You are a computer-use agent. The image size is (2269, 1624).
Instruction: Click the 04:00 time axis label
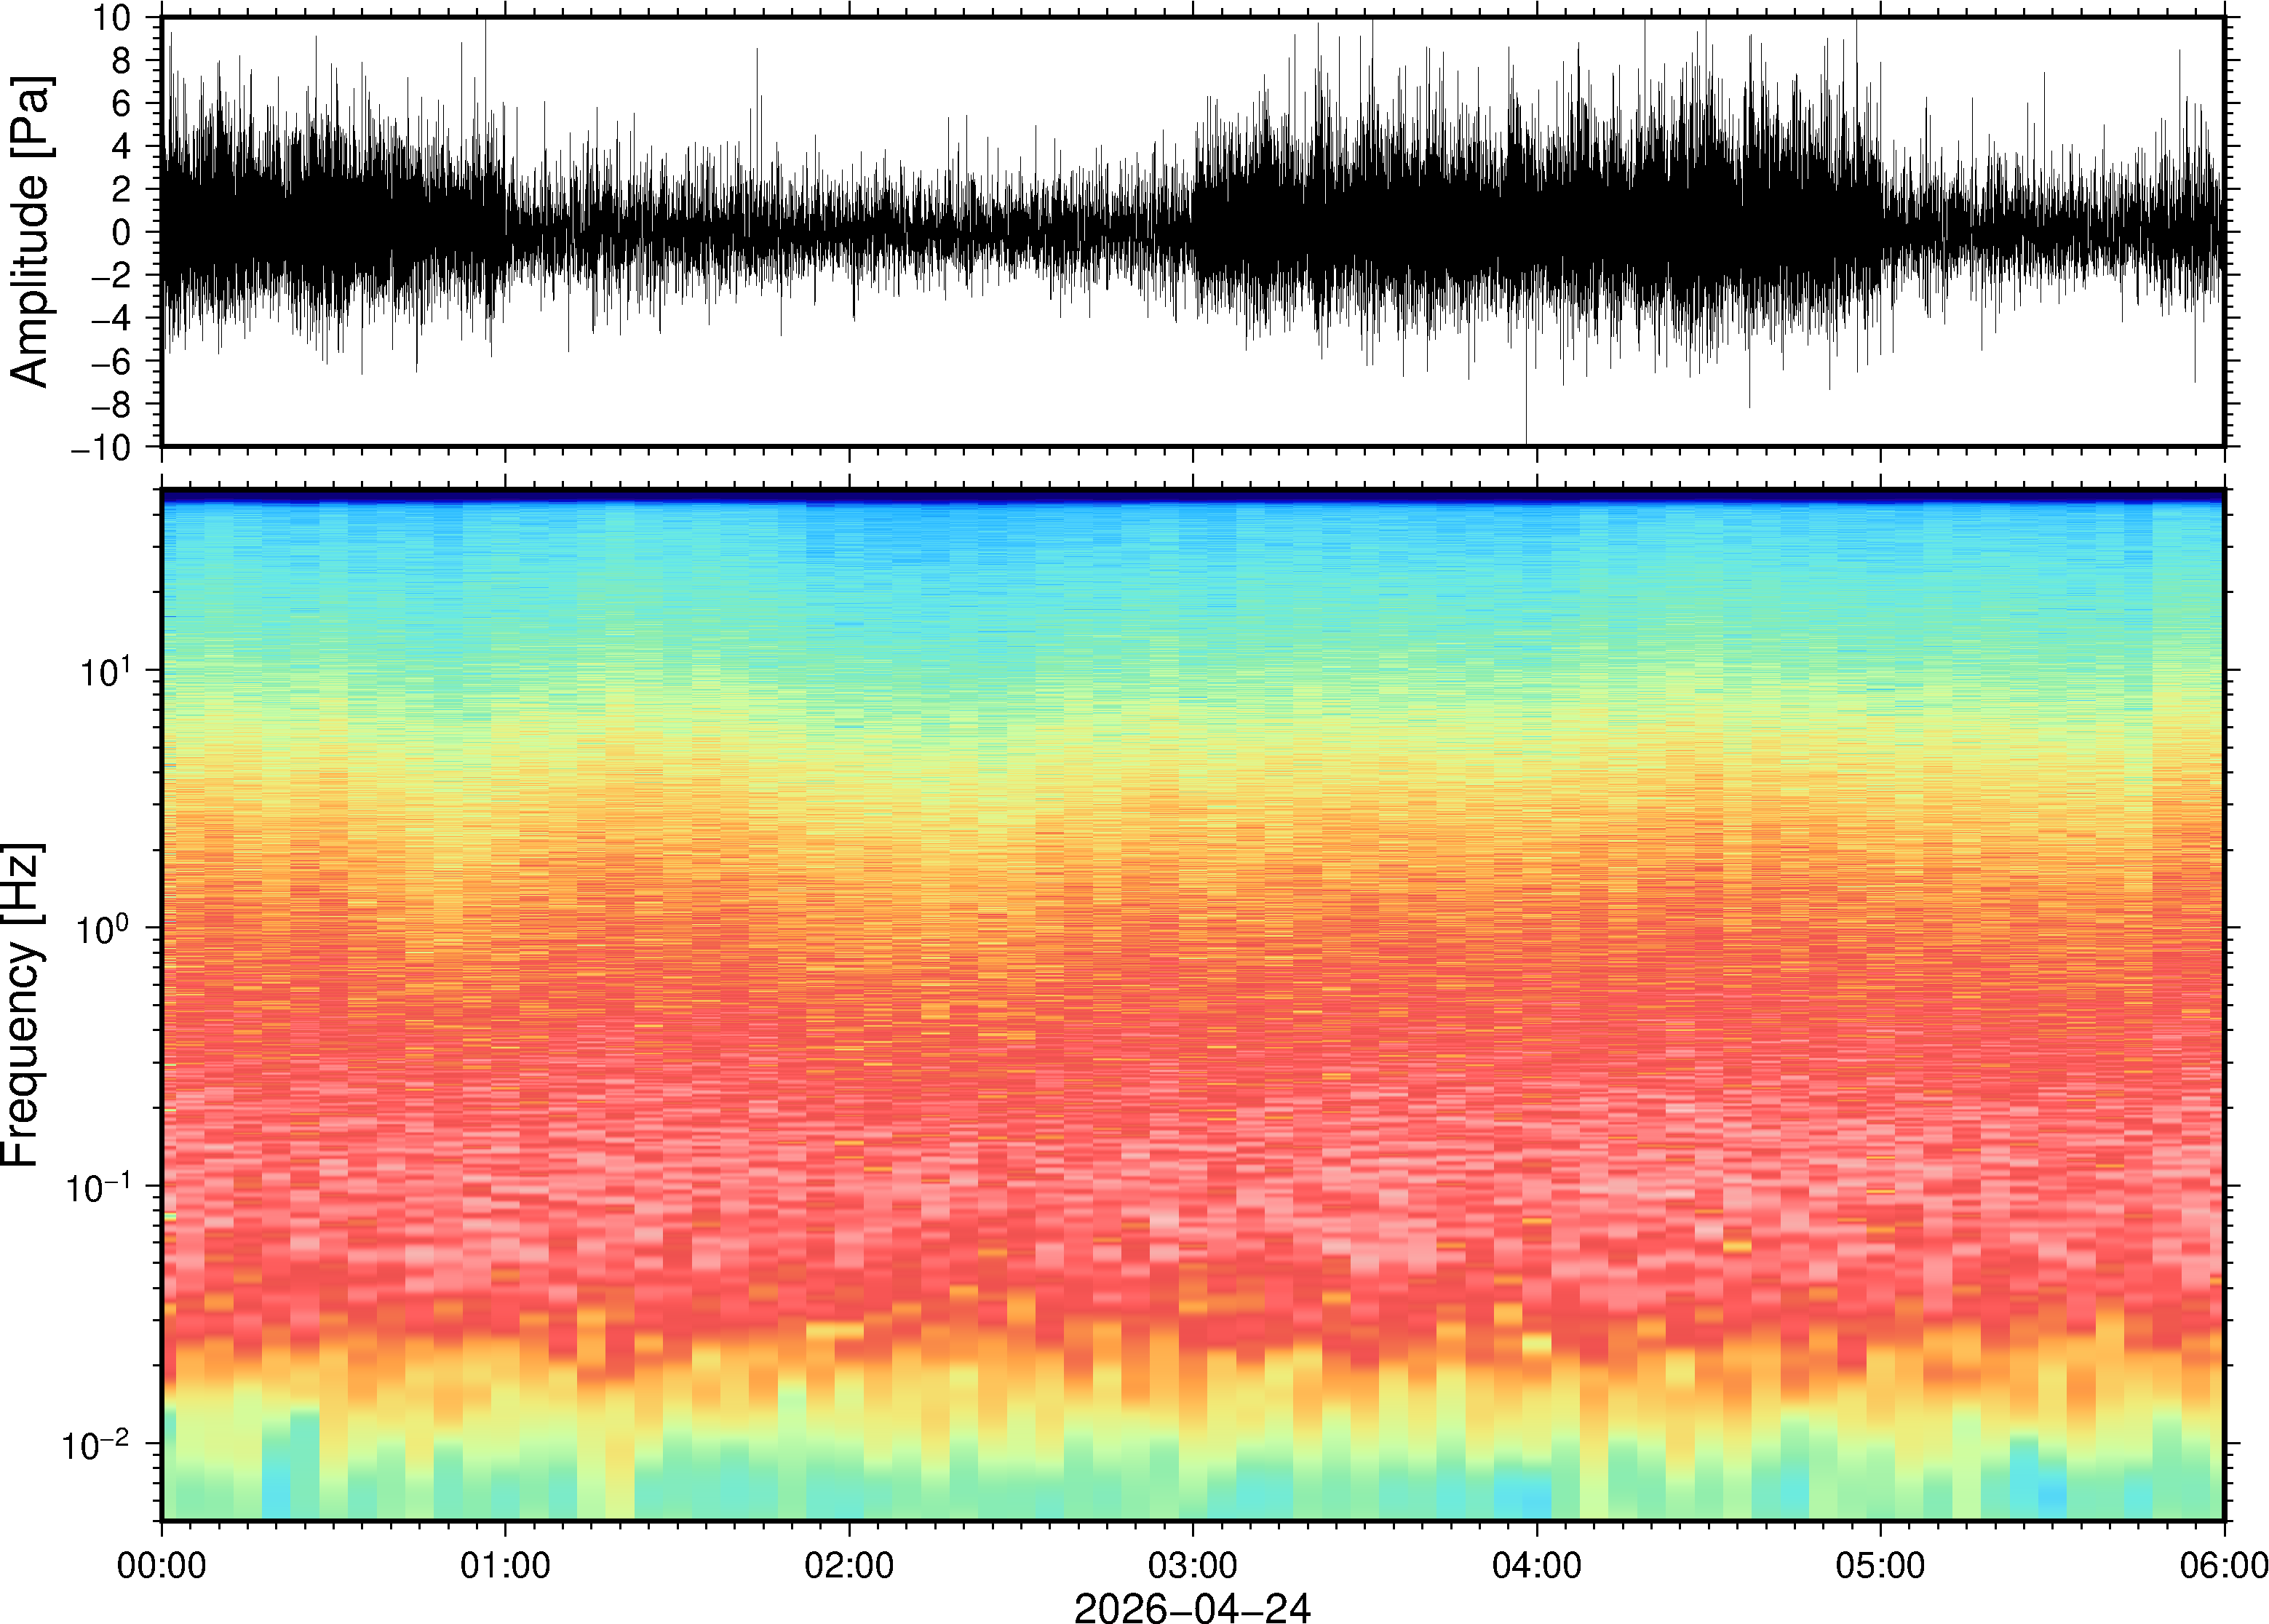click(x=1536, y=1565)
